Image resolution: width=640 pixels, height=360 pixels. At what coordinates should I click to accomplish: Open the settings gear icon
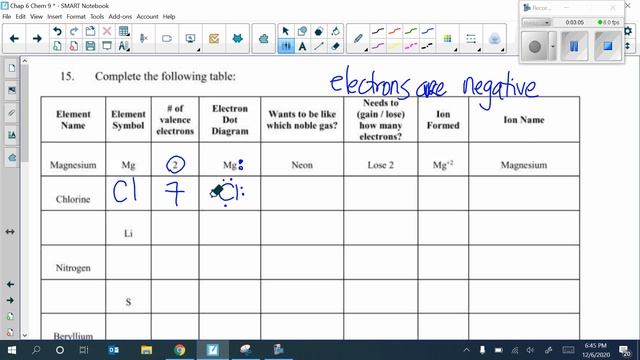tap(628, 31)
